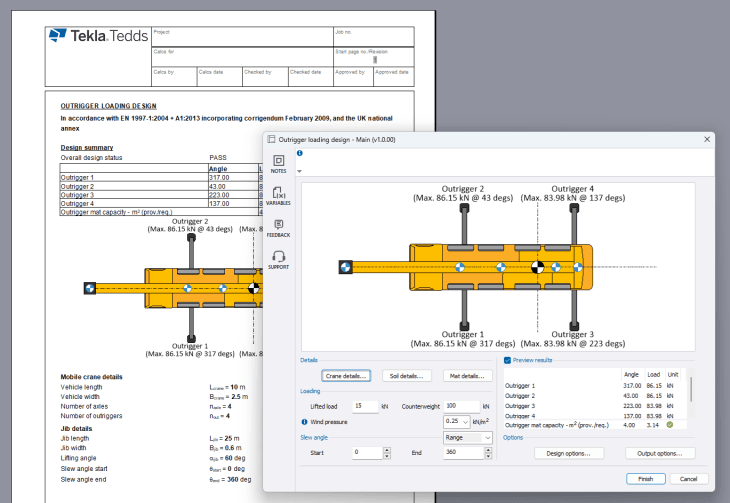Screen dimensions: 730x503
Task: Click the Angle column header in preview
Action: click(x=631, y=374)
